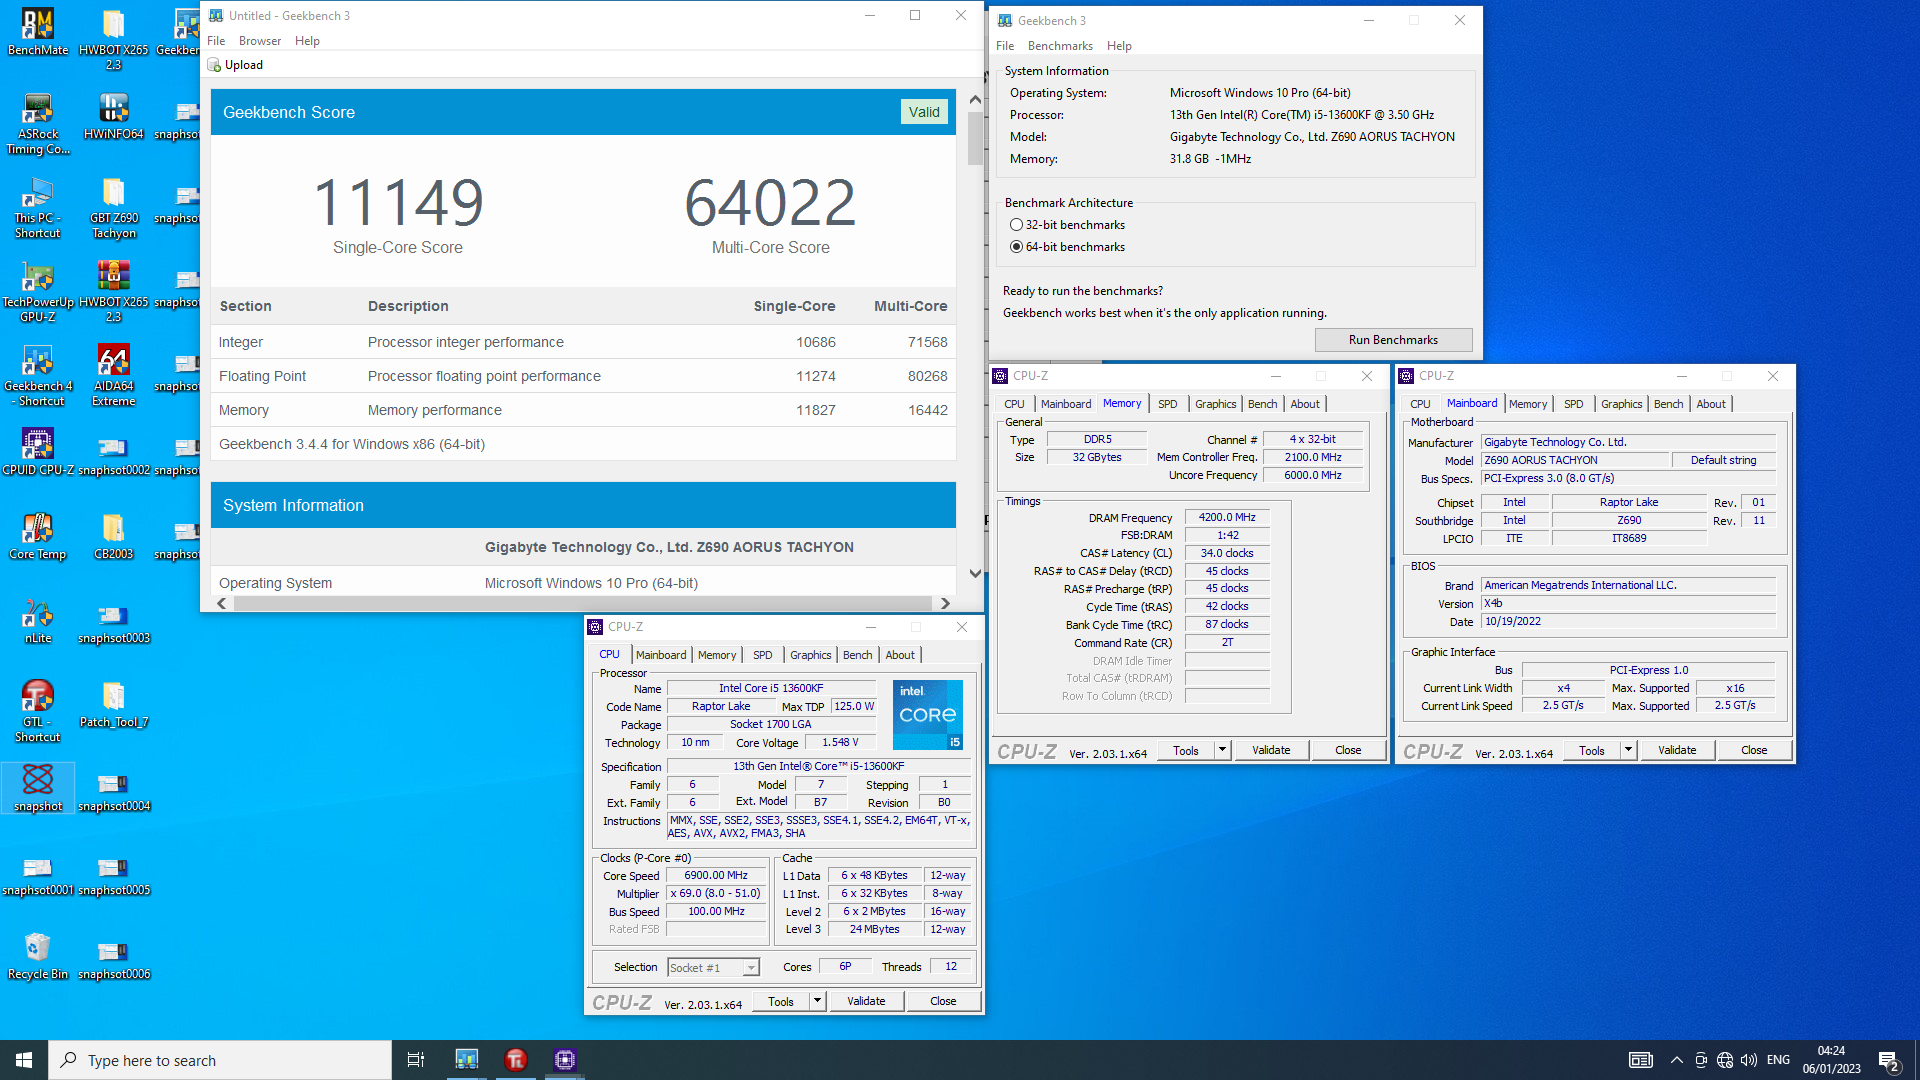Launch AIDA64 Extreme desktop icon
1920x1080 pixels.
[113, 376]
